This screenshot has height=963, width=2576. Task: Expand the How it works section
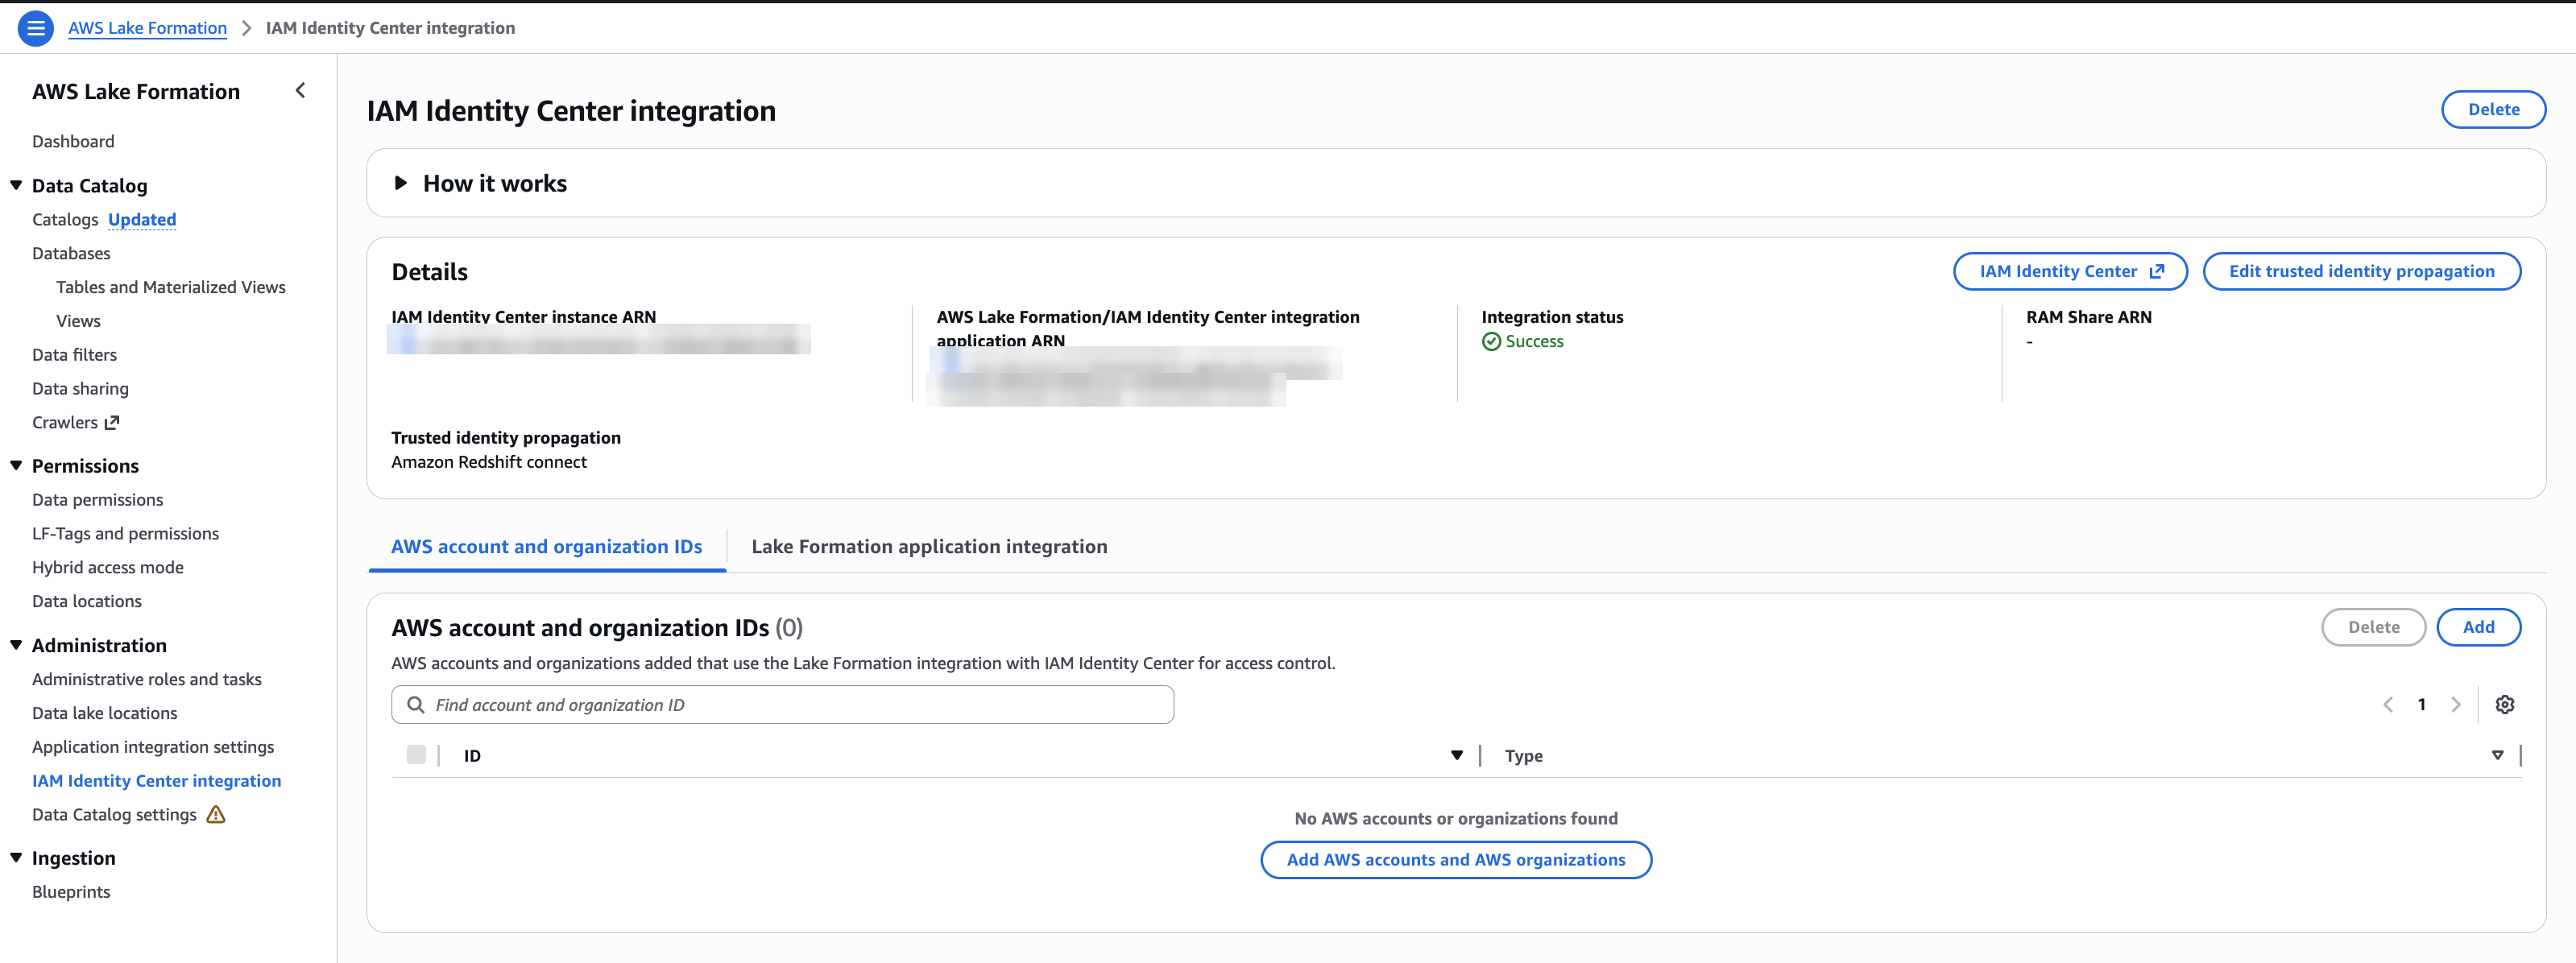click(x=401, y=183)
